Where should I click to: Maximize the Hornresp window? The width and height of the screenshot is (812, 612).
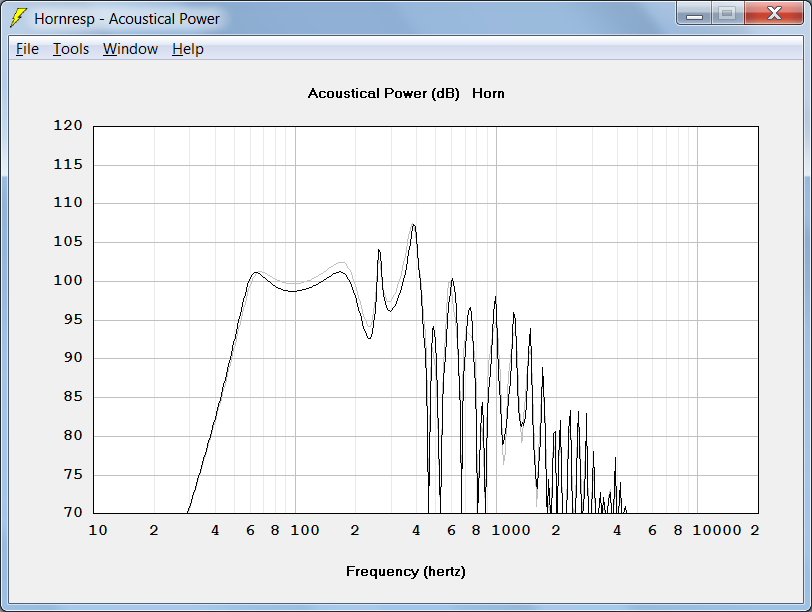[728, 13]
